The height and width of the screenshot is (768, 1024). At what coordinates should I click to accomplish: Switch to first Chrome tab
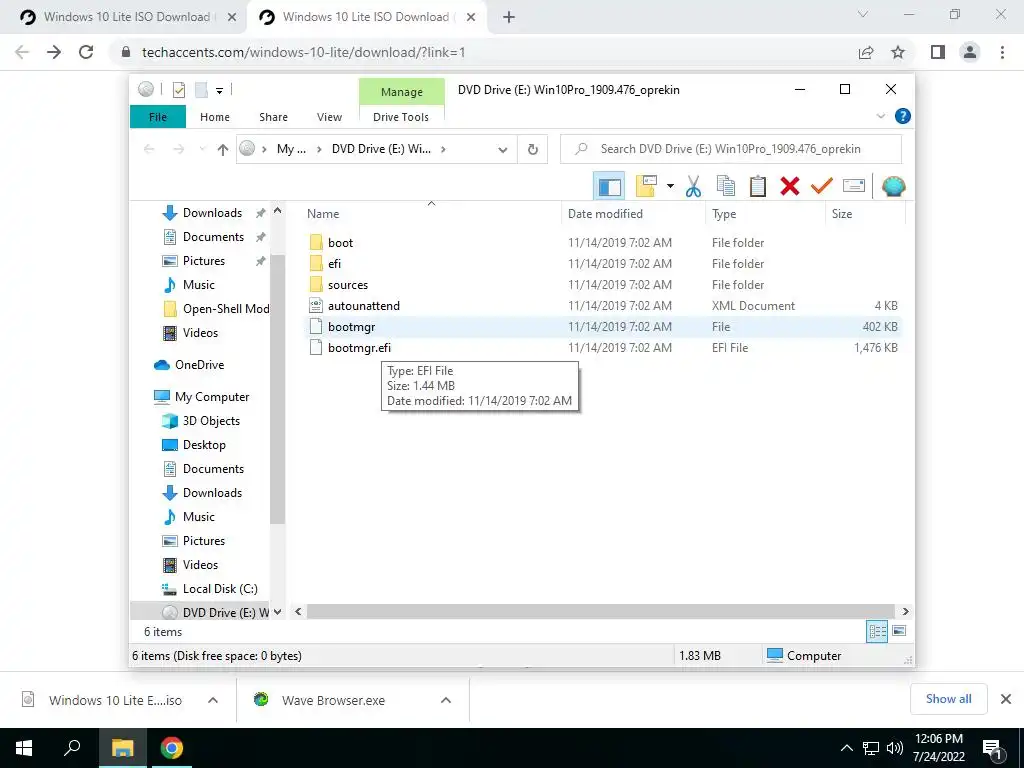coord(127,17)
